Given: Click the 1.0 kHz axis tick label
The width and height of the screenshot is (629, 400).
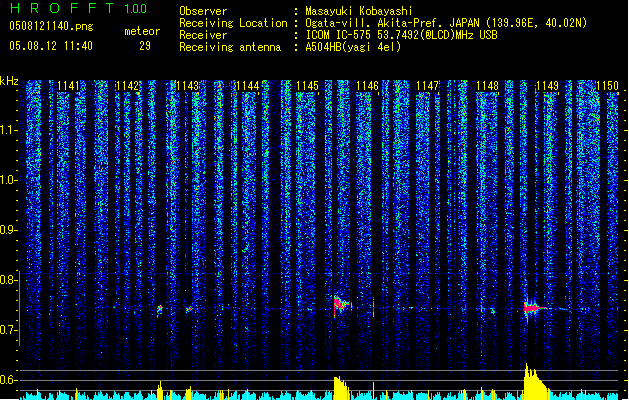Looking at the screenshot, I should click(9, 180).
